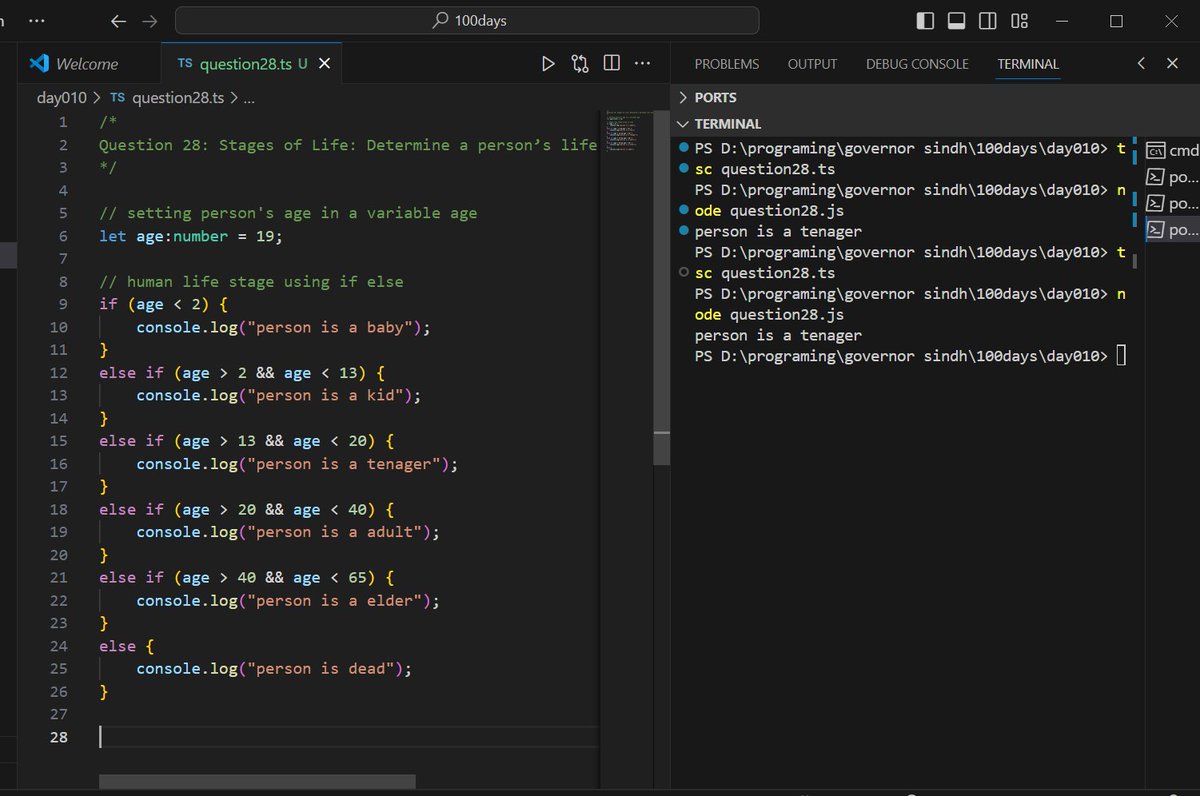This screenshot has height=796, width=1200.
Task: Switch to the PROBLEMS tab
Action: (x=726, y=64)
